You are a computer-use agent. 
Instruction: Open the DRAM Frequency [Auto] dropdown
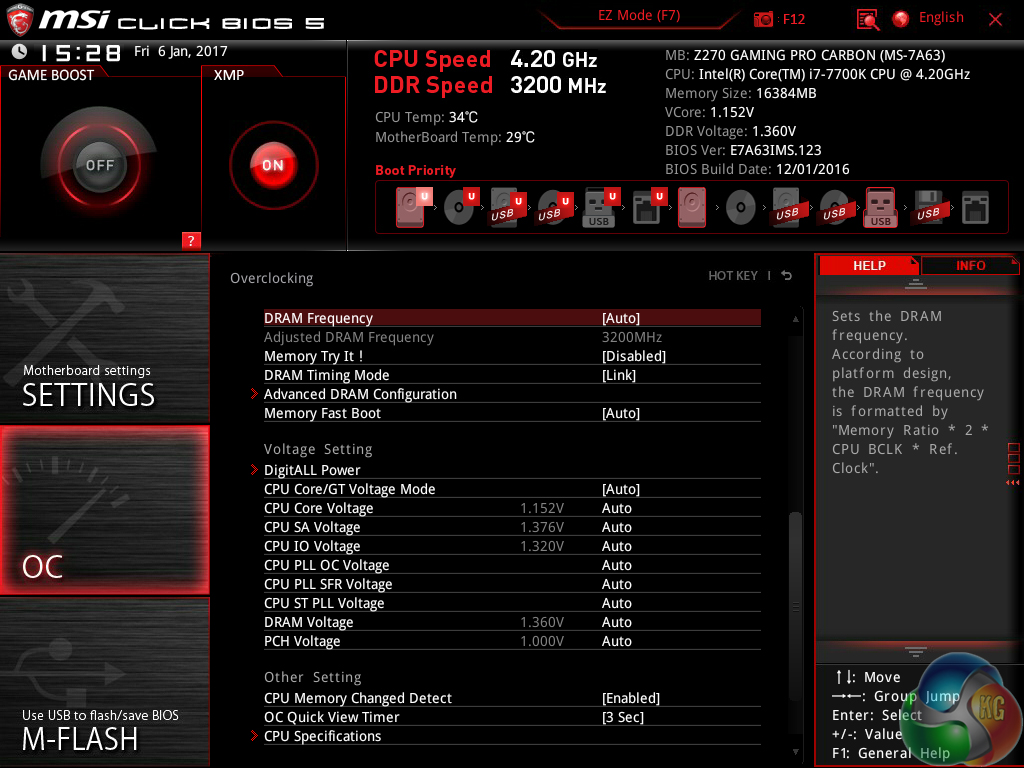(x=620, y=318)
